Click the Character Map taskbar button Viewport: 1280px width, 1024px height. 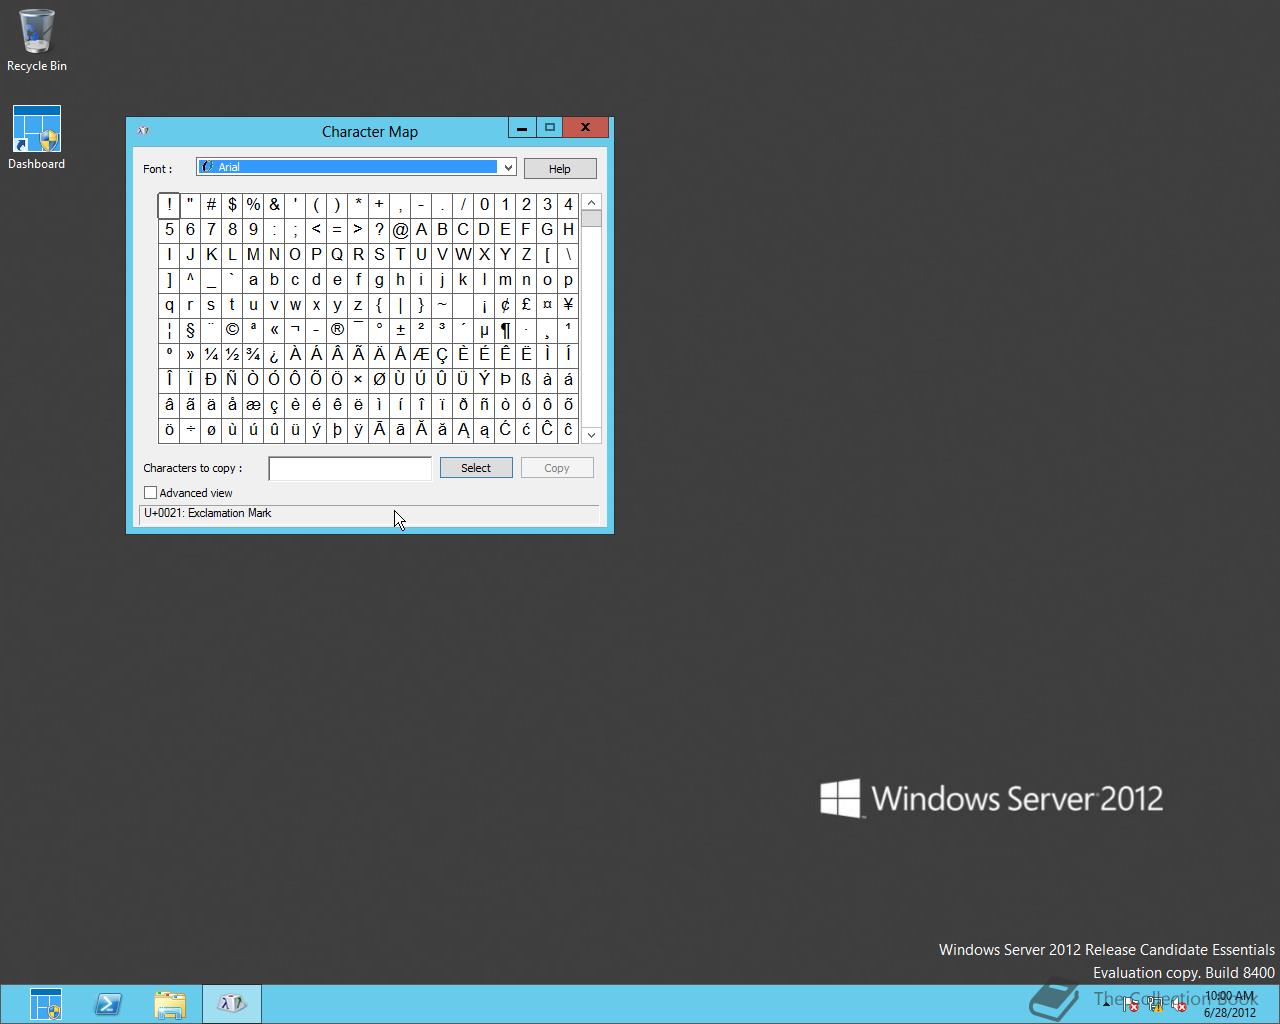coord(232,1004)
